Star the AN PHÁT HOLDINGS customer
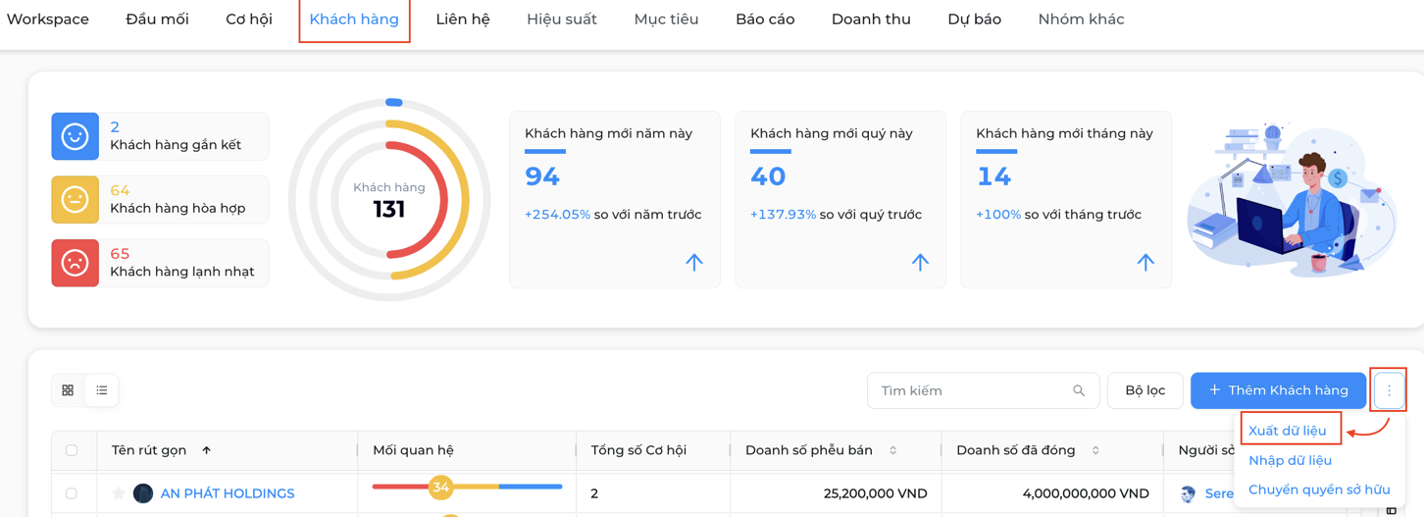 (x=119, y=493)
